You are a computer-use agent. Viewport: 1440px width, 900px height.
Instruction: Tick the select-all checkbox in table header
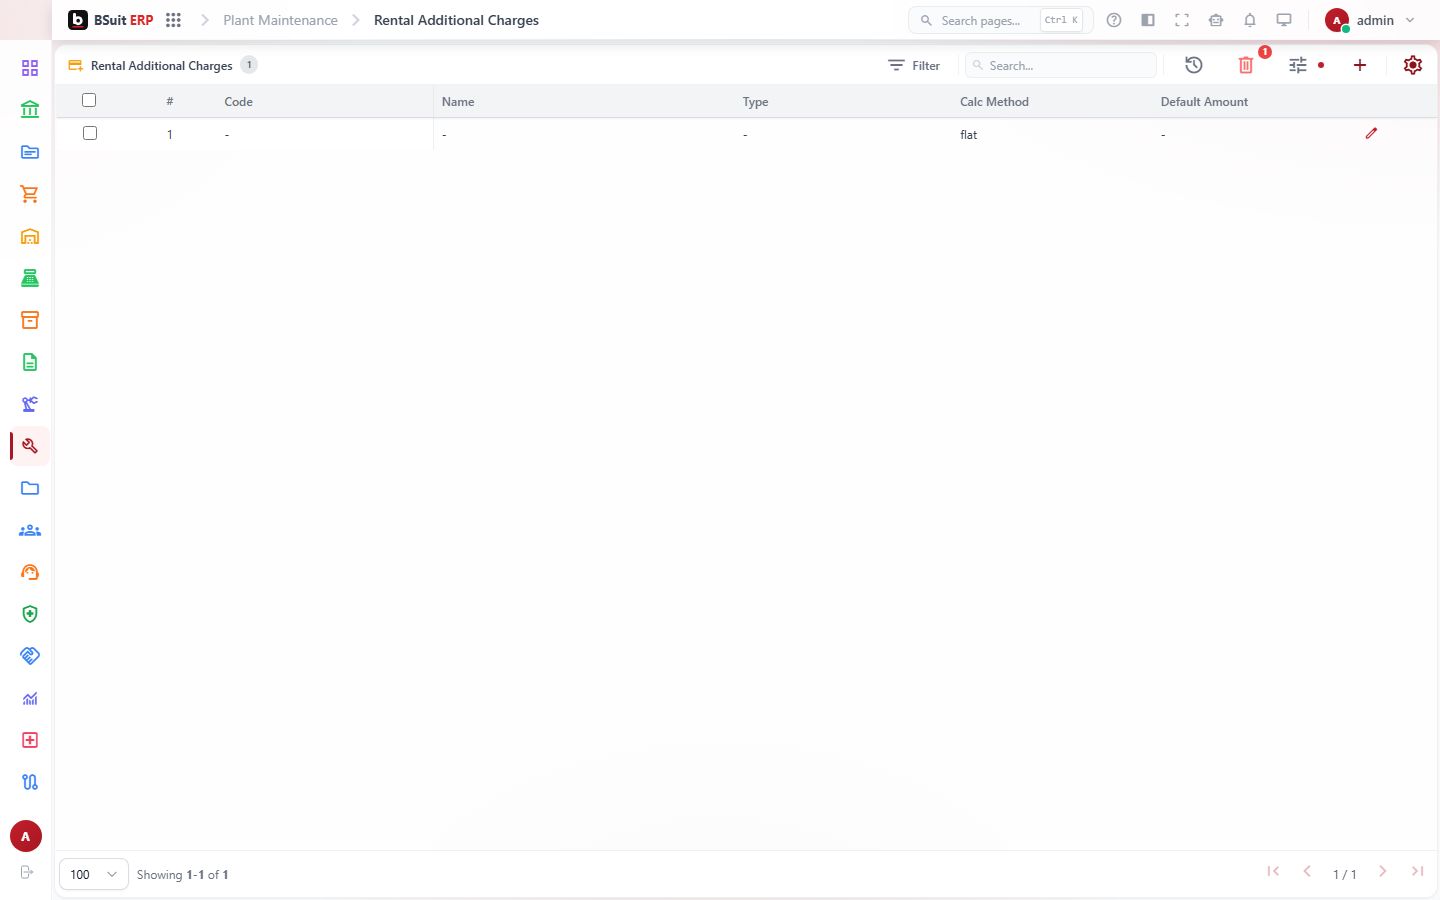click(89, 100)
